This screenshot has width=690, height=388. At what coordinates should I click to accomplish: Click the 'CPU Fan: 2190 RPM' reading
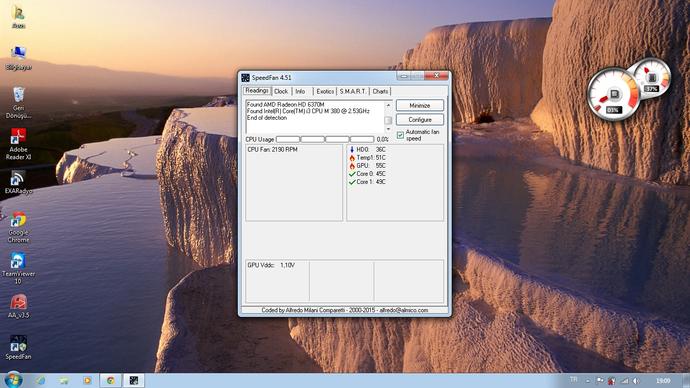click(272, 150)
